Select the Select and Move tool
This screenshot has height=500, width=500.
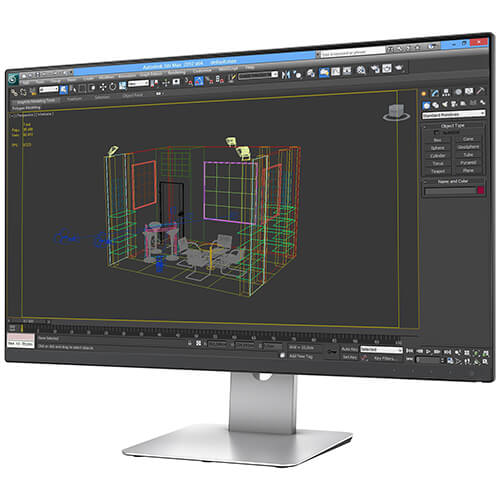click(103, 87)
